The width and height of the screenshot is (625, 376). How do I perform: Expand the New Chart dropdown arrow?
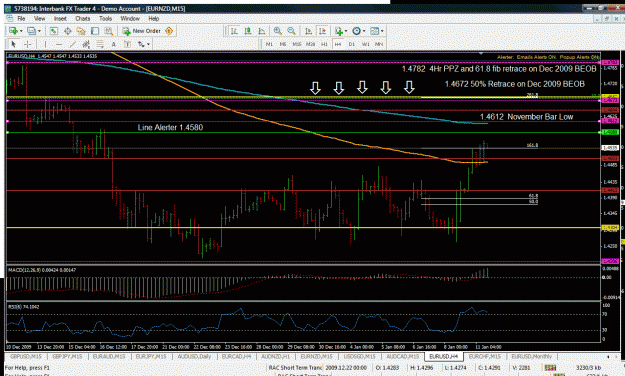21,31
